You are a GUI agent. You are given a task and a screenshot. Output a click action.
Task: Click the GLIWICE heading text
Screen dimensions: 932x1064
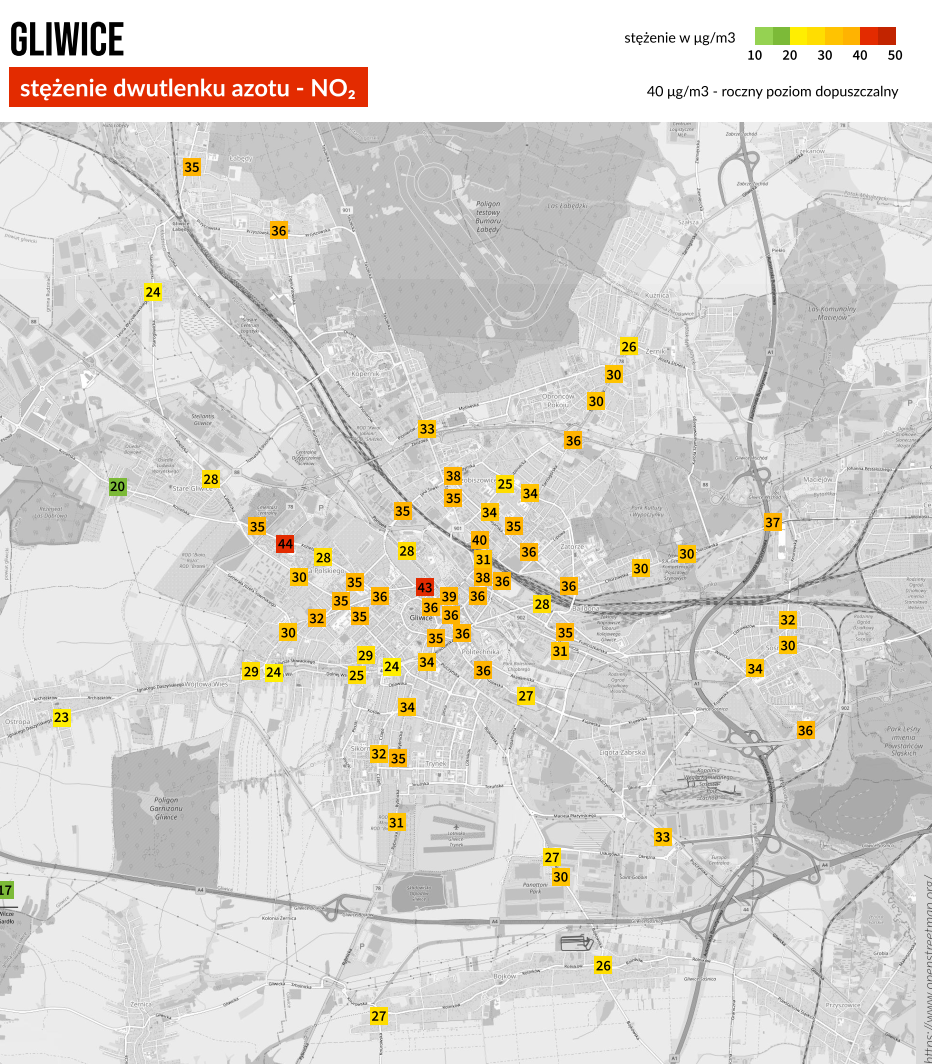(67, 40)
